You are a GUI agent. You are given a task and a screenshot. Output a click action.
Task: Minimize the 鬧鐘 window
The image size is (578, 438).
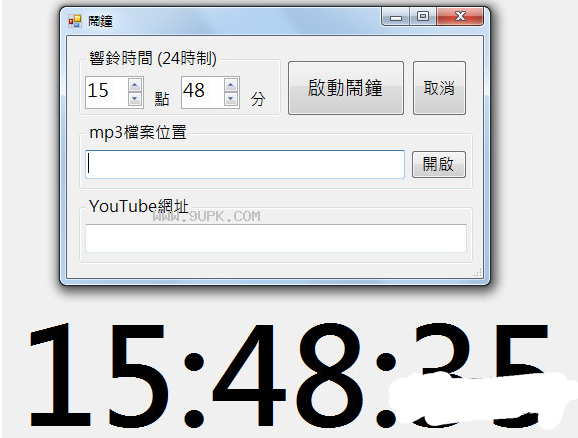tap(396, 17)
